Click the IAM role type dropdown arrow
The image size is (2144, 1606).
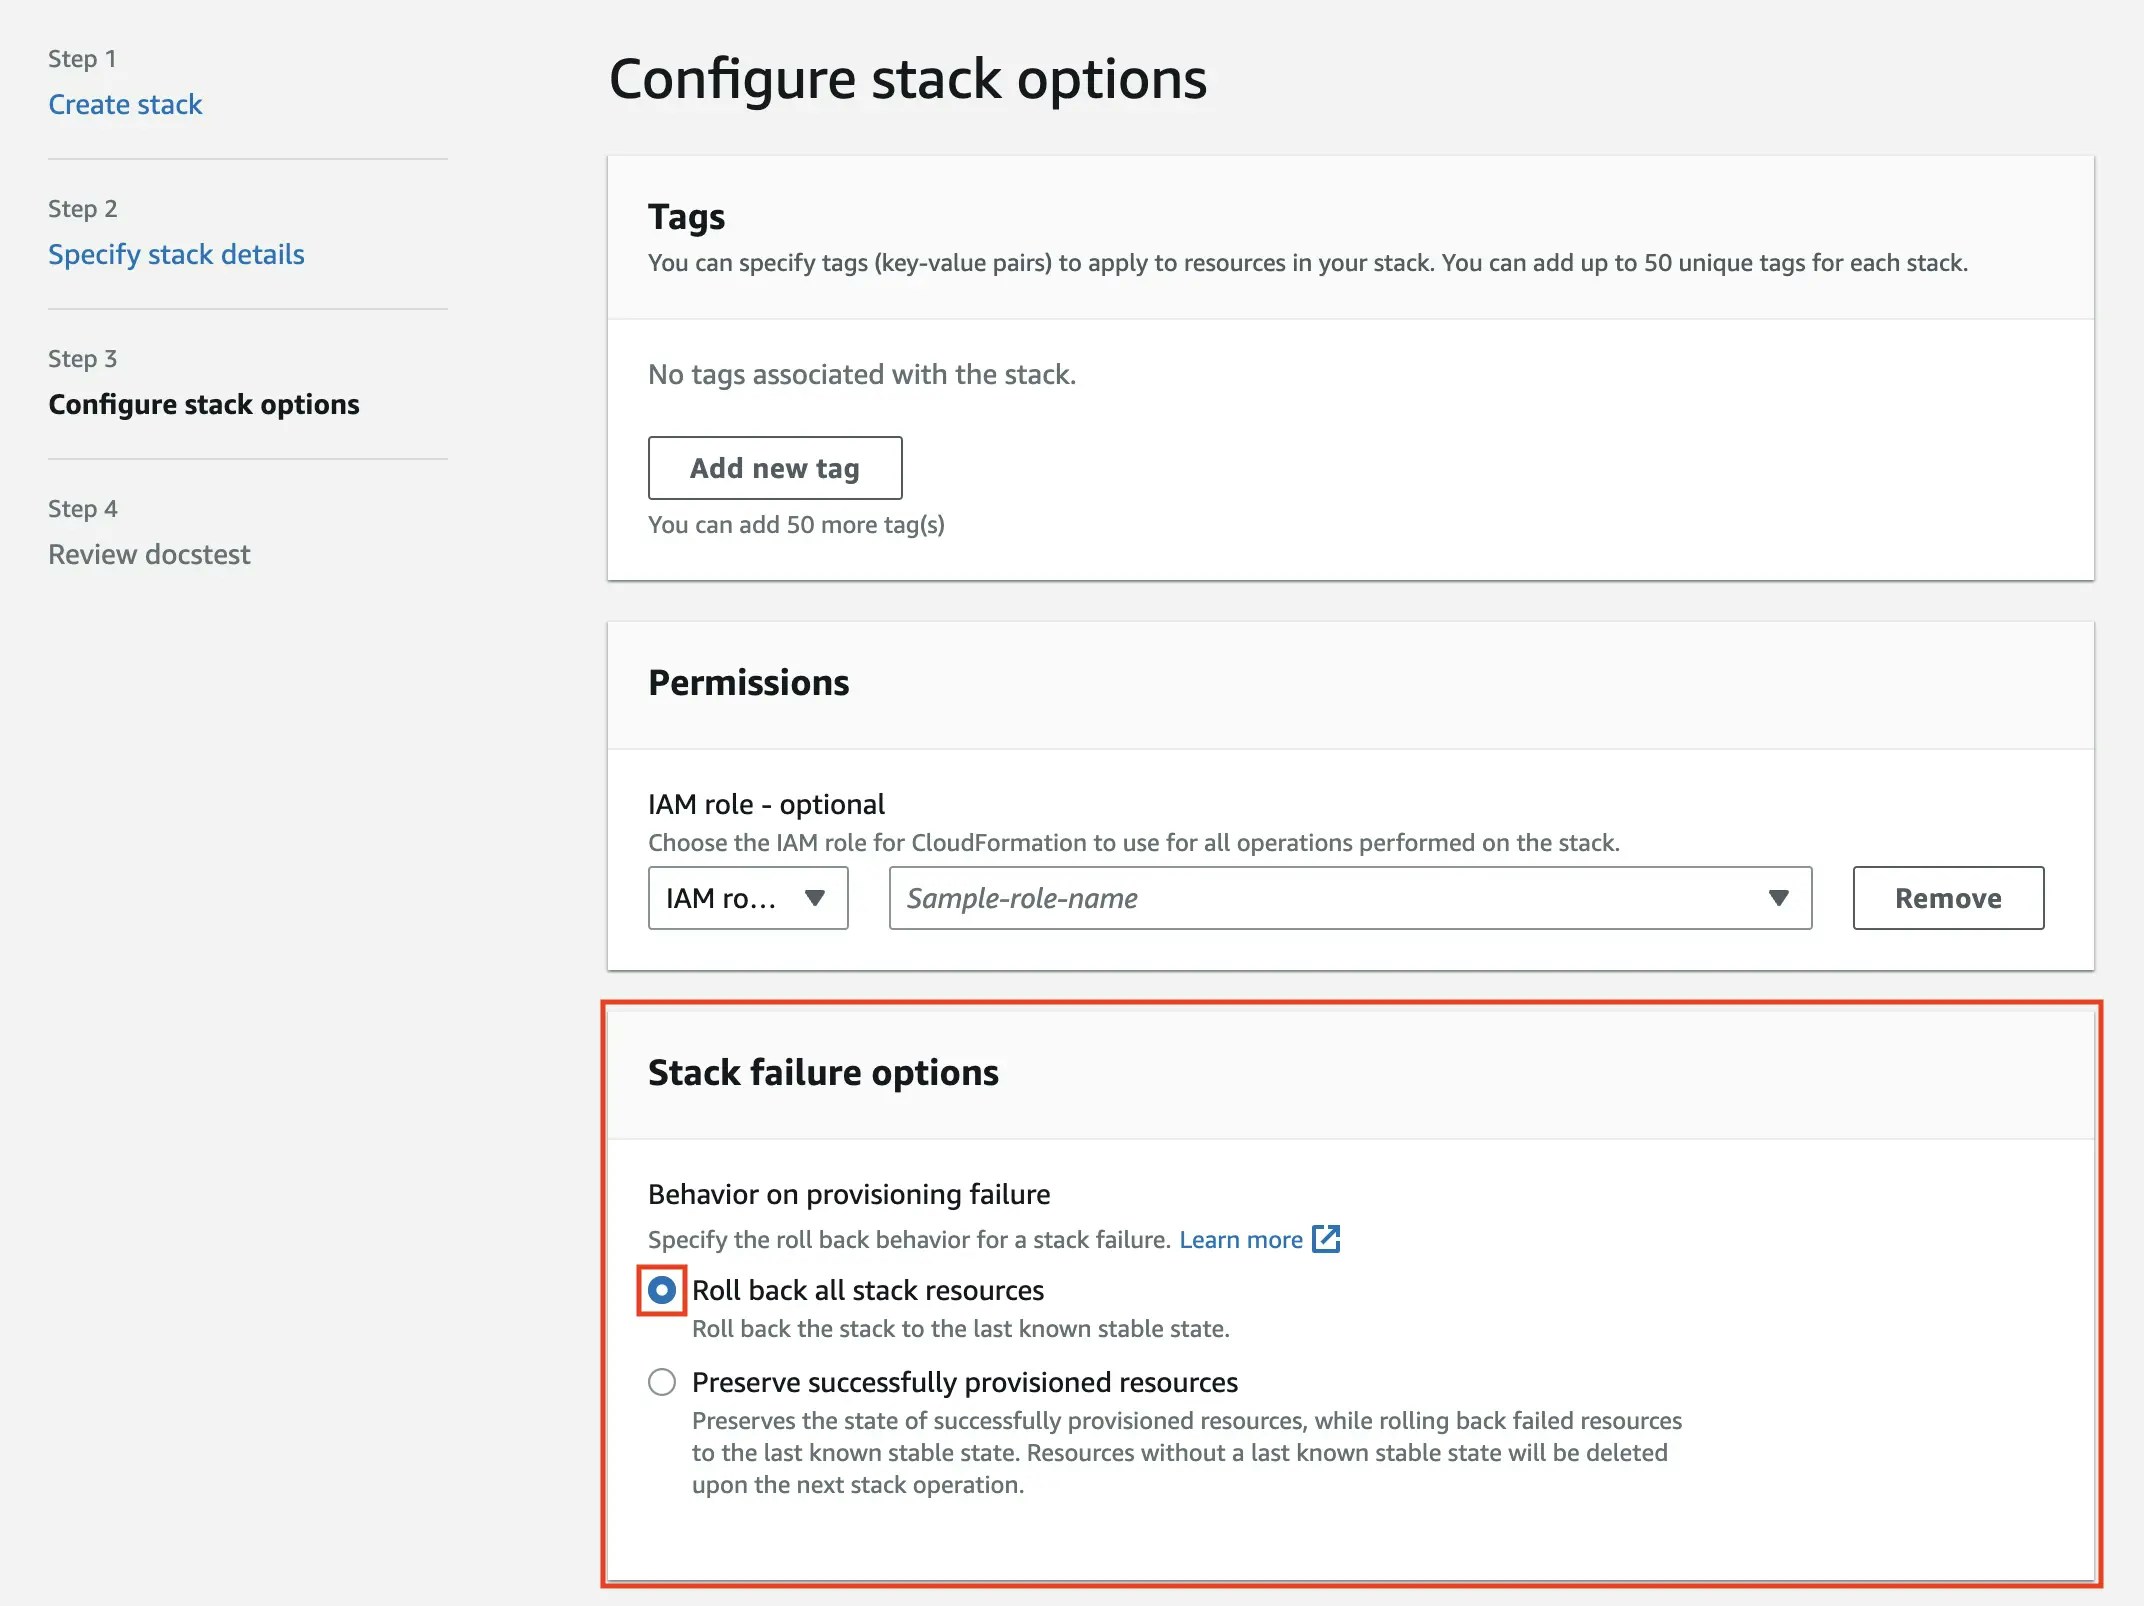coord(815,898)
